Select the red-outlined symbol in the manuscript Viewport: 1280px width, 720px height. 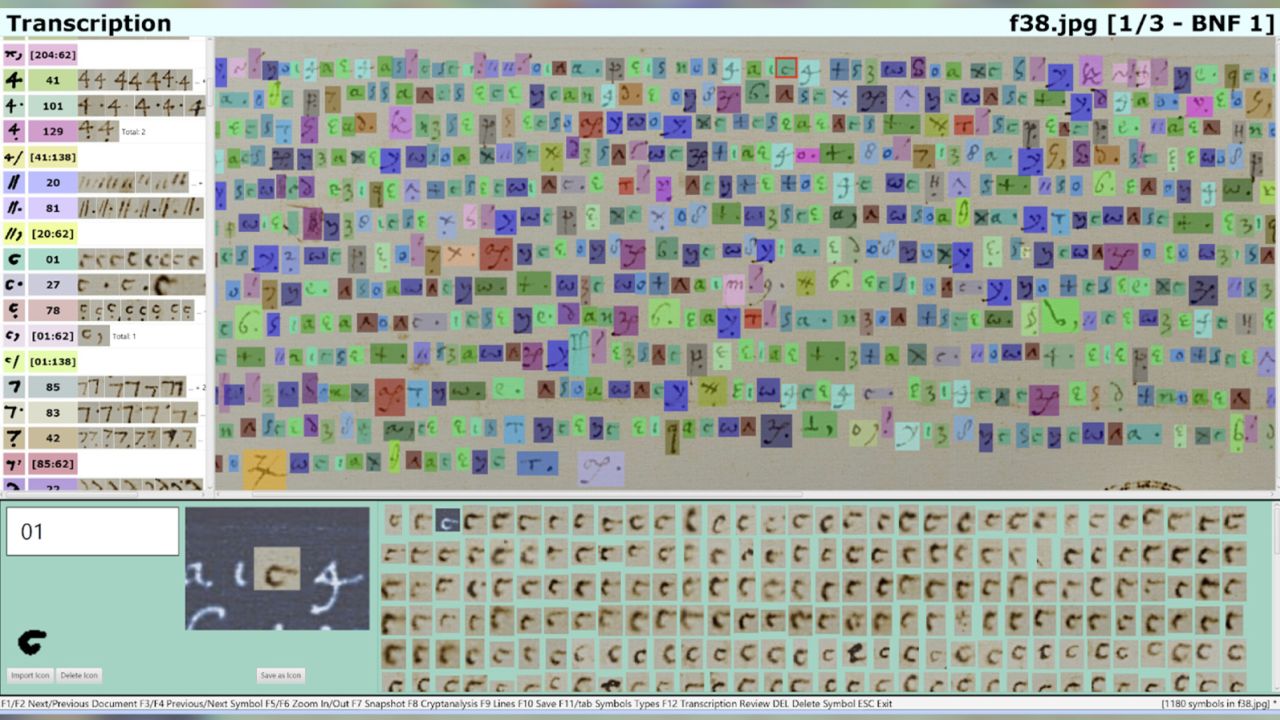coord(786,68)
